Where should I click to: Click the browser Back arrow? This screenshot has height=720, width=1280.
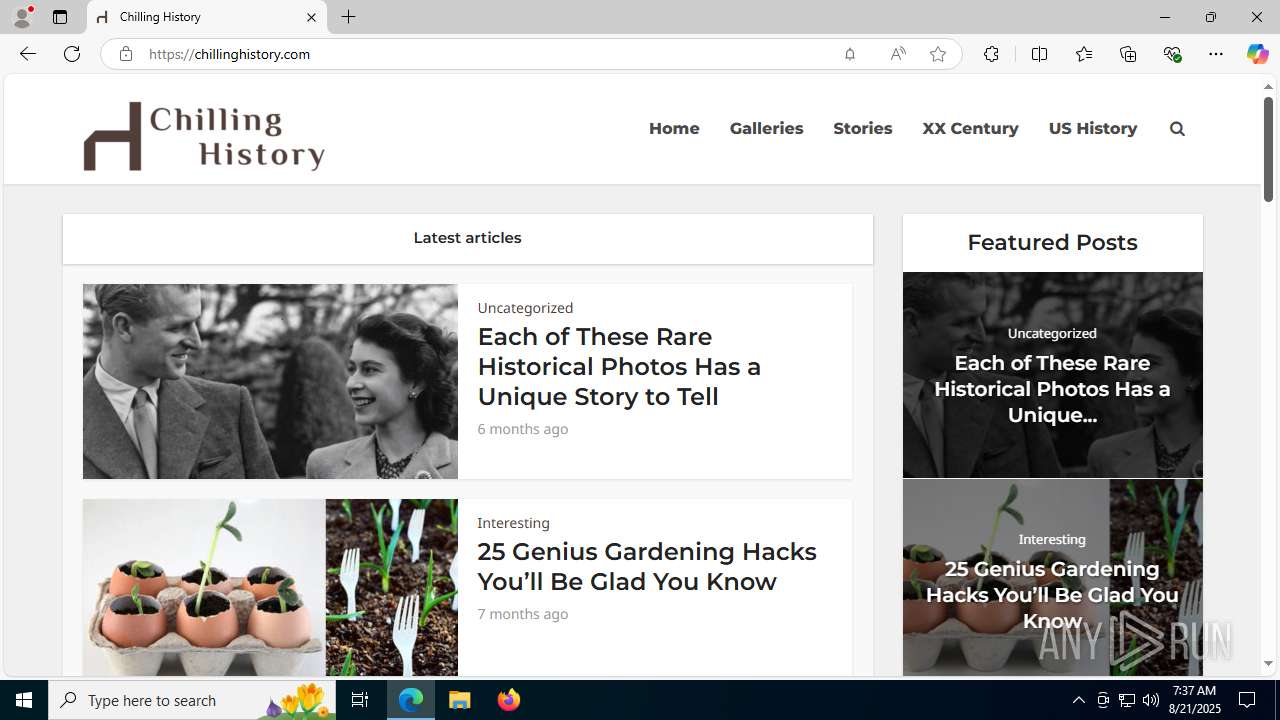[27, 54]
